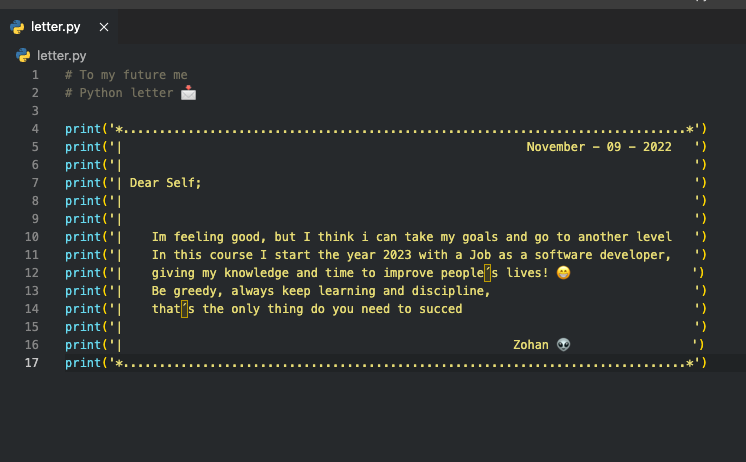The image size is (746, 462).
Task: Click the grinning emoji on line 12
Action: click(563, 273)
